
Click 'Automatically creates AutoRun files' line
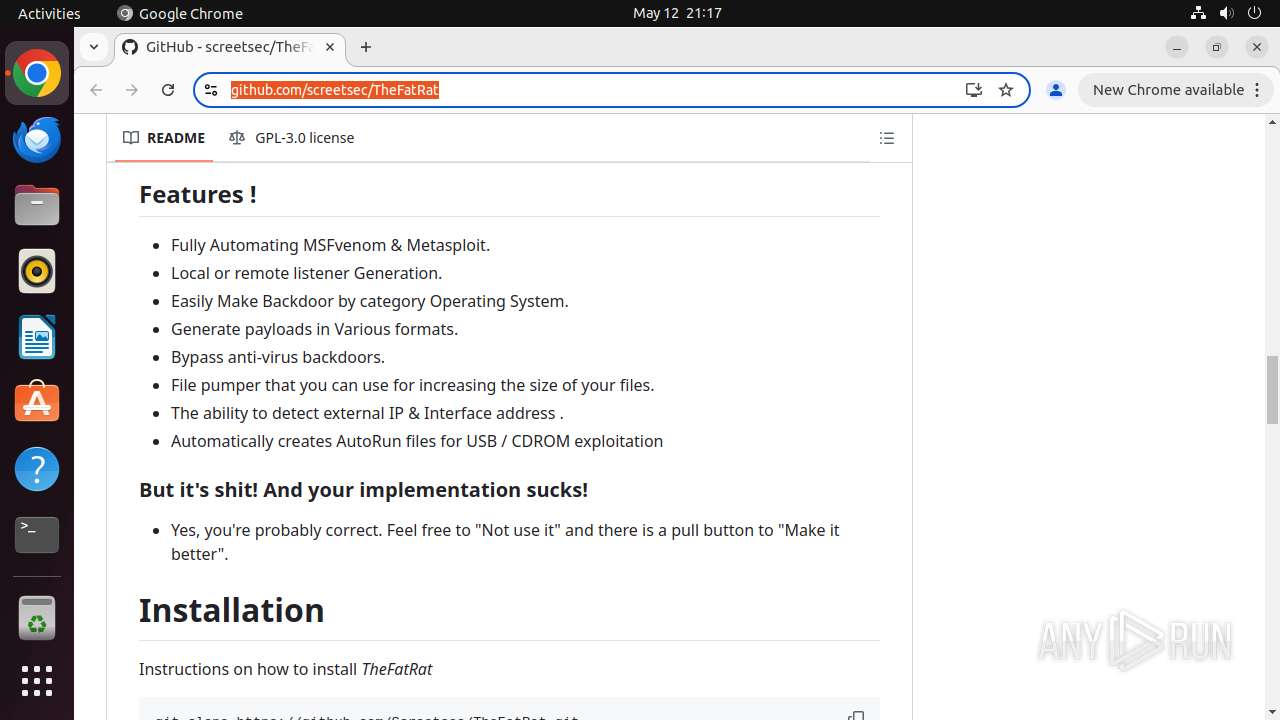[x=417, y=441]
